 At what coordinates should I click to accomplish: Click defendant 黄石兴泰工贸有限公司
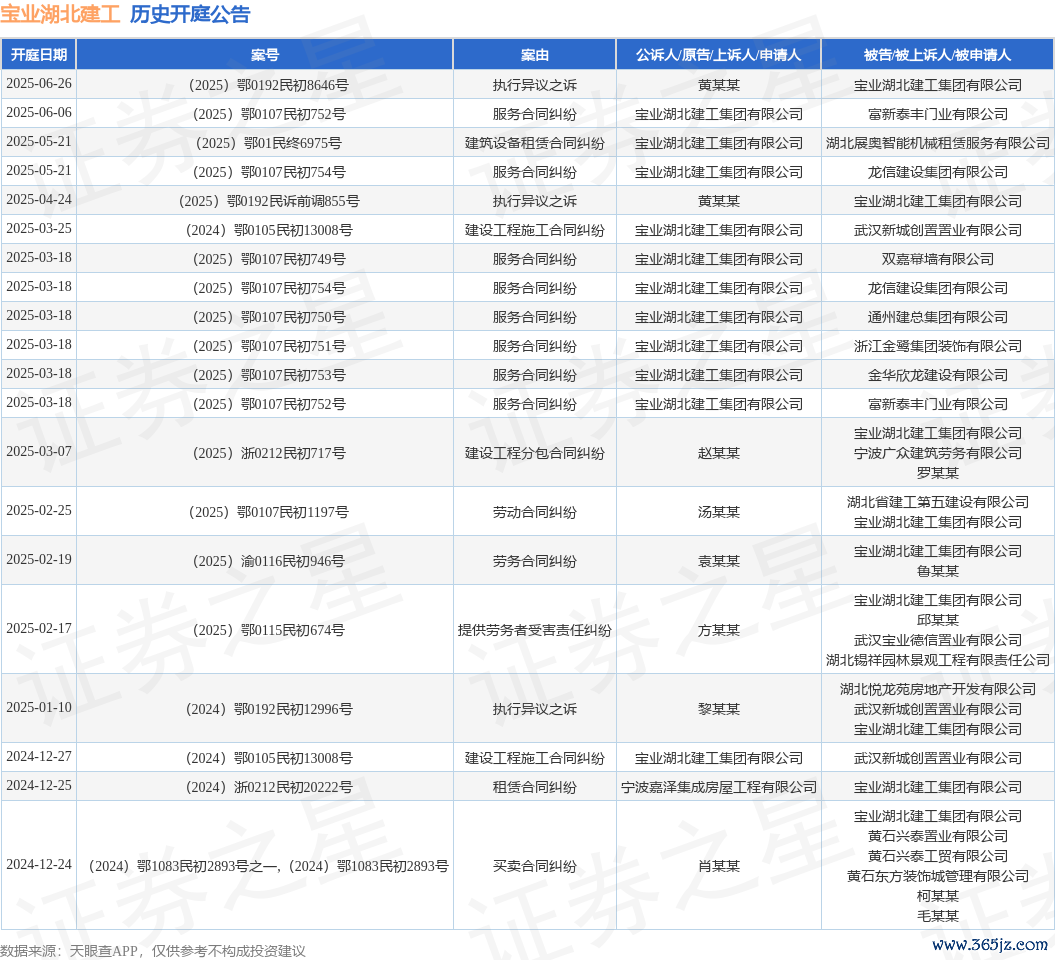click(937, 856)
